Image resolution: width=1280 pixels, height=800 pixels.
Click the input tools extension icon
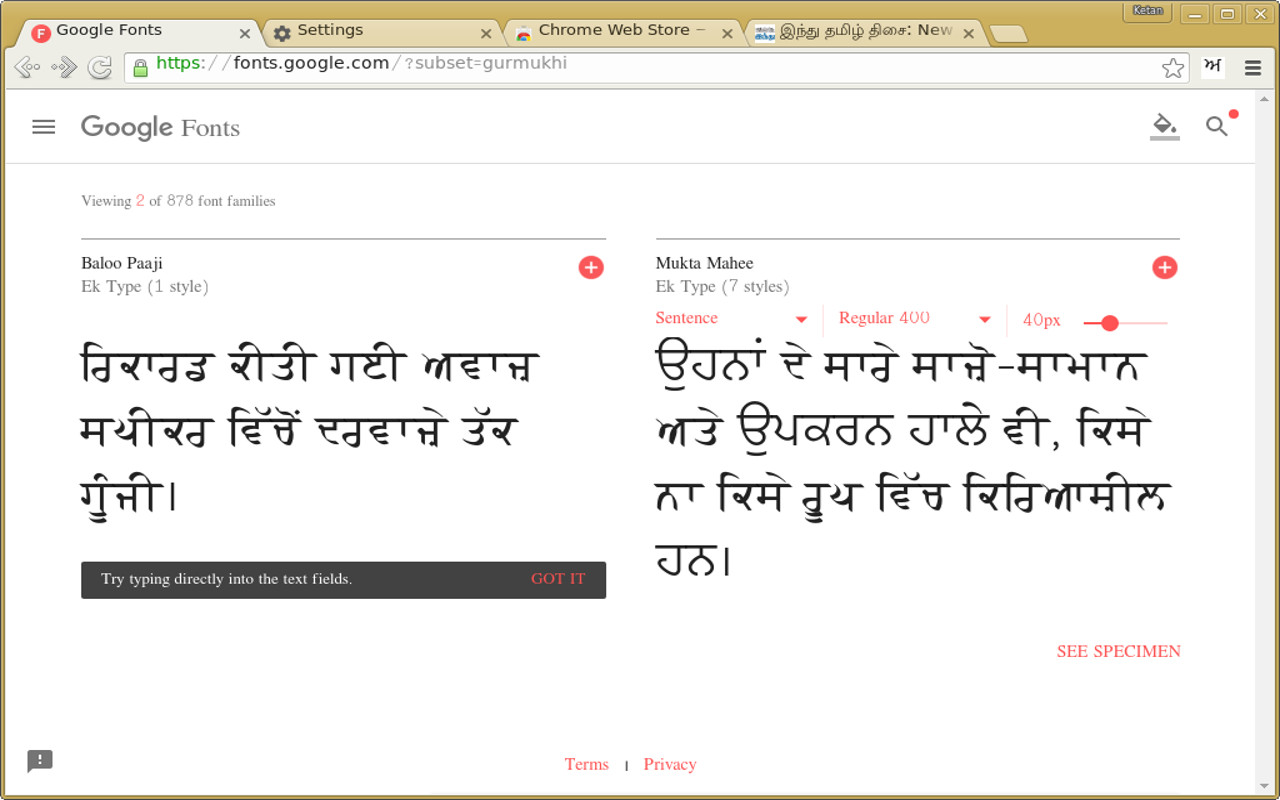pos(1212,66)
